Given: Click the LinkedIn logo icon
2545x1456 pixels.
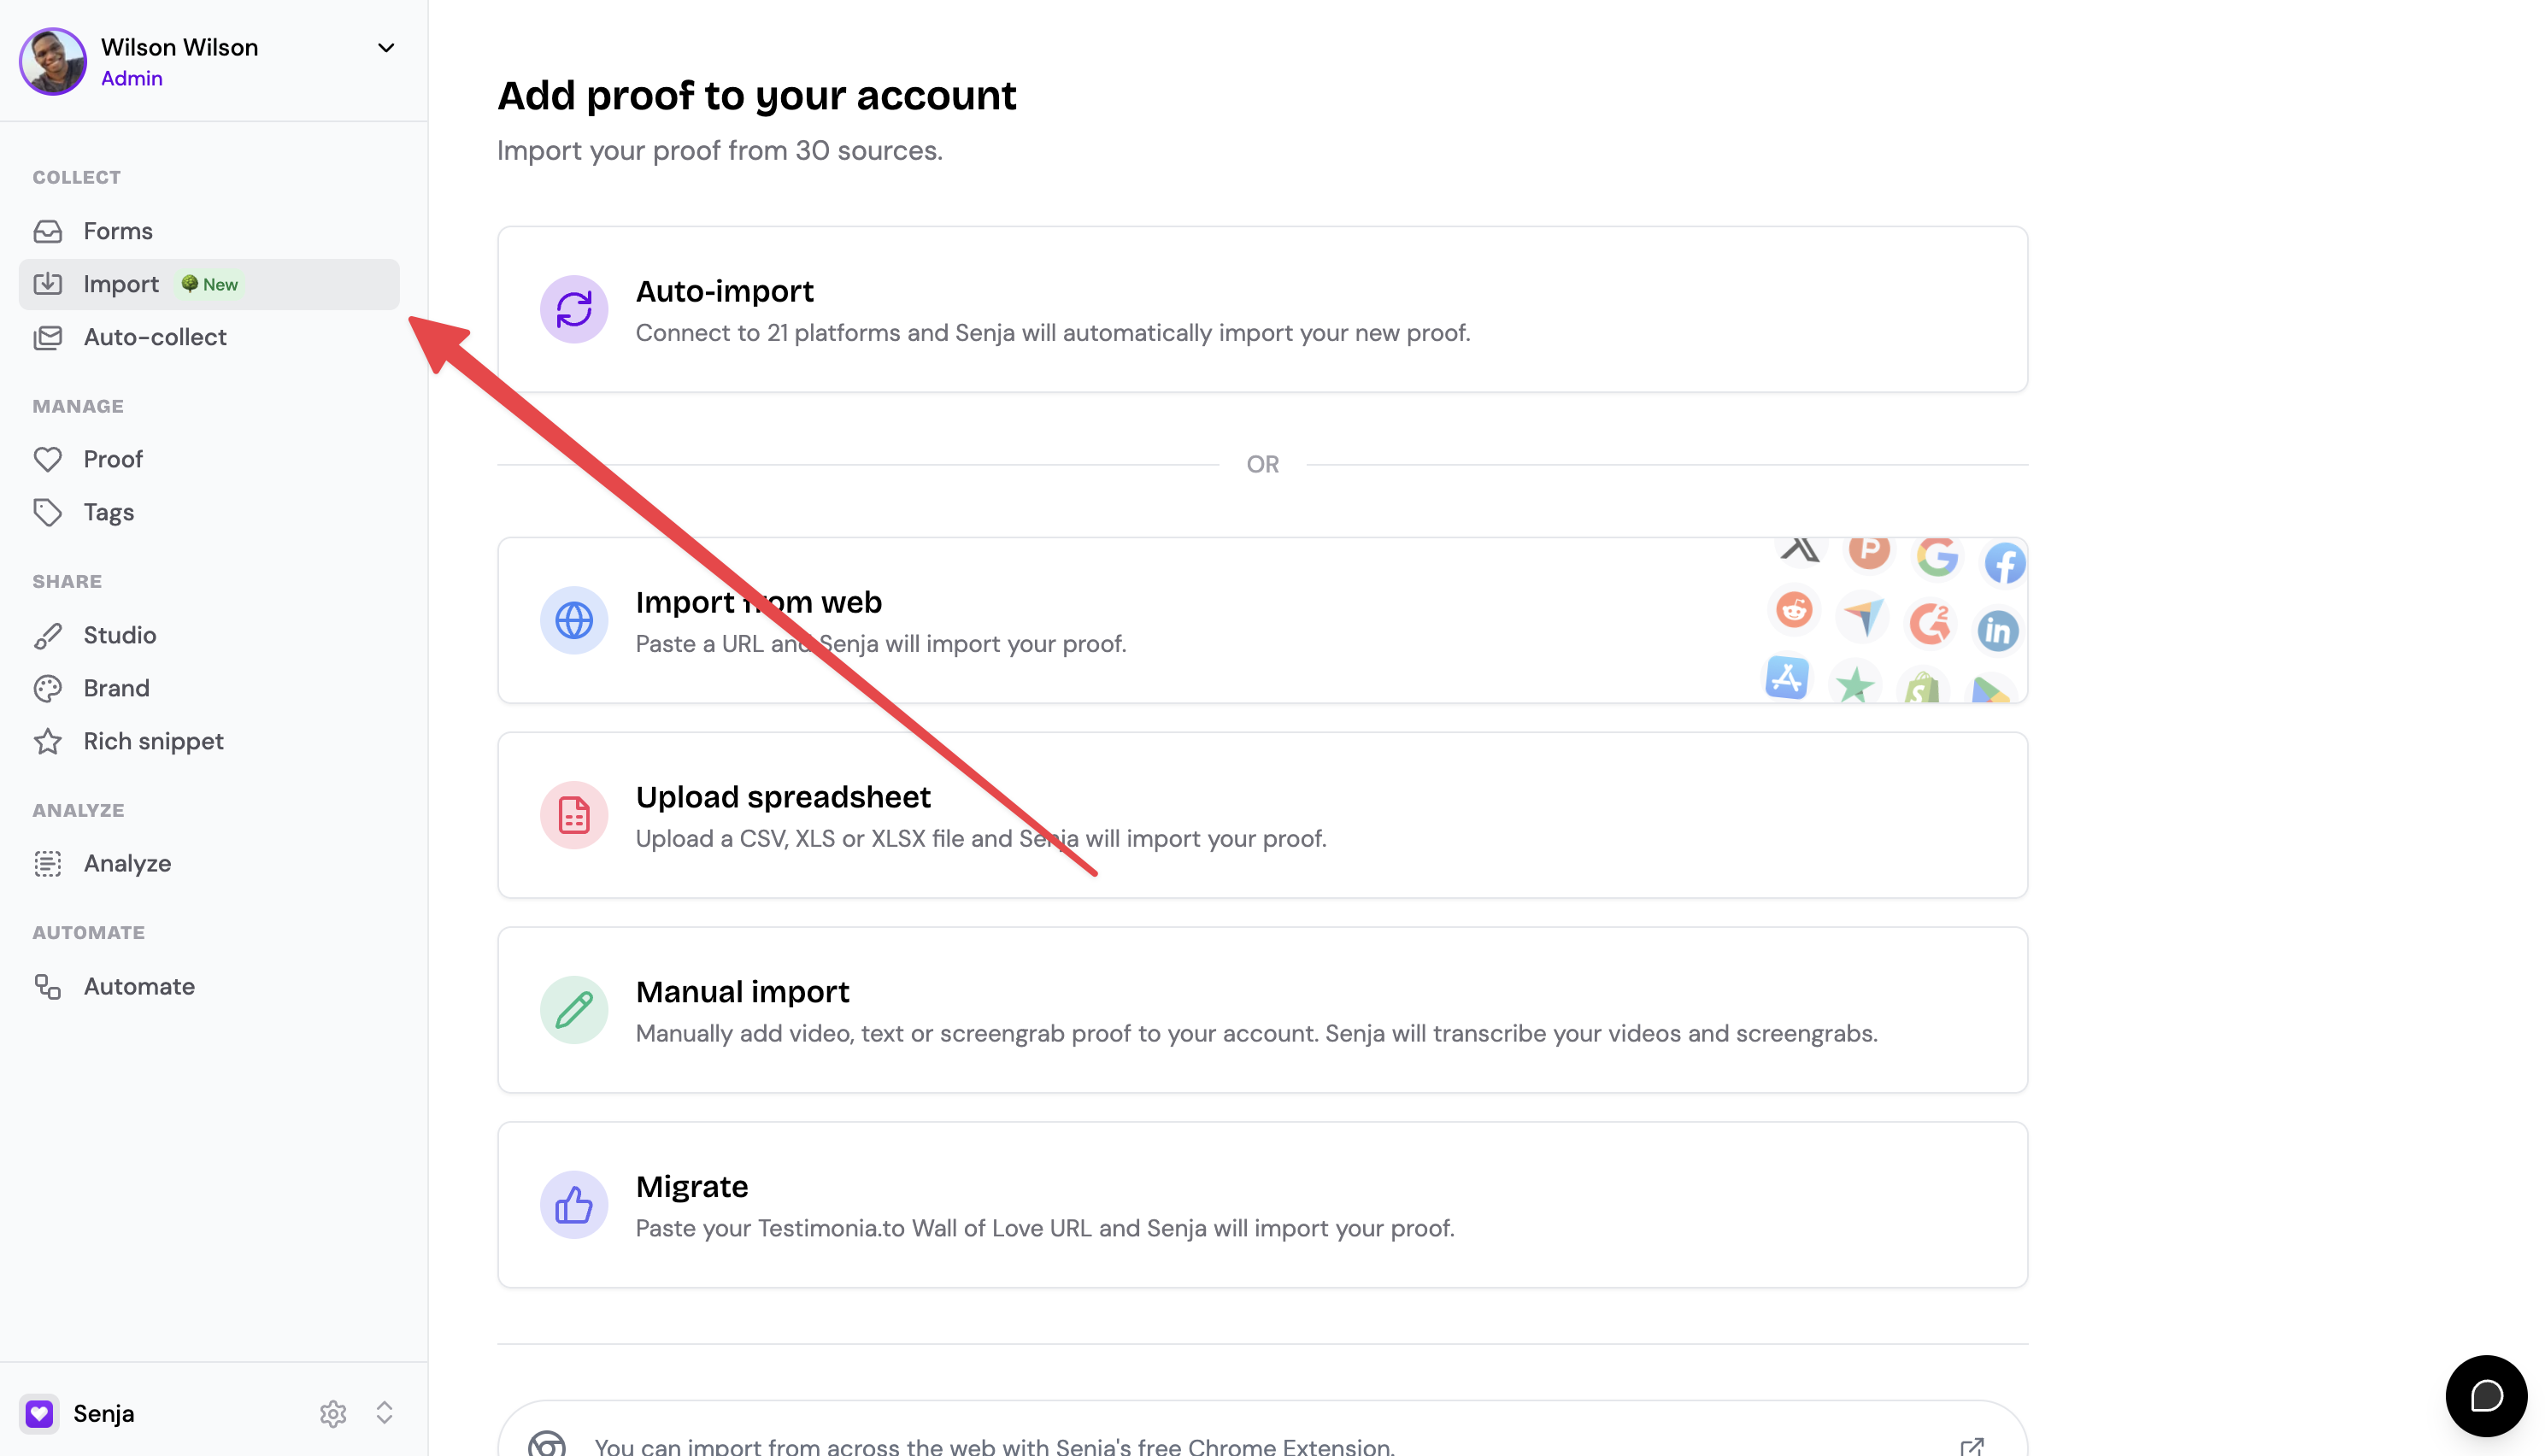Looking at the screenshot, I should pyautogui.click(x=1998, y=630).
